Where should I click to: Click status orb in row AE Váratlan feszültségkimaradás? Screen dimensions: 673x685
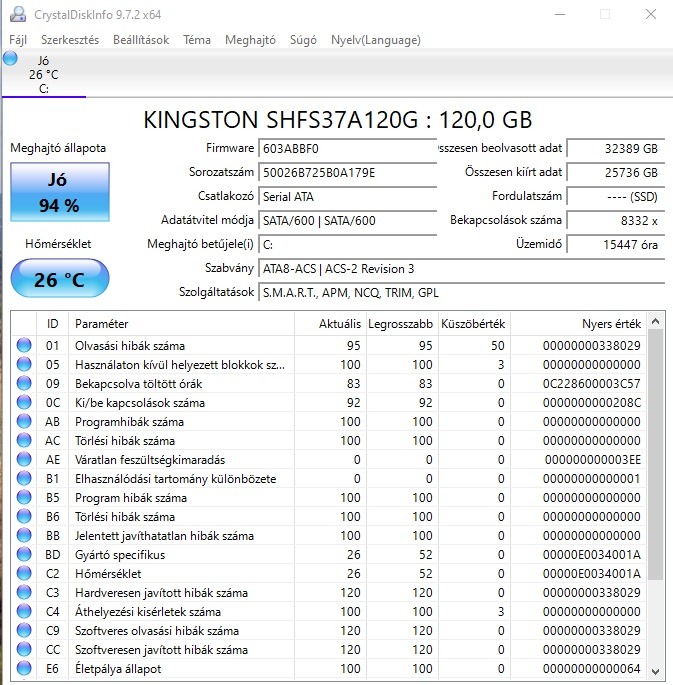[24, 459]
